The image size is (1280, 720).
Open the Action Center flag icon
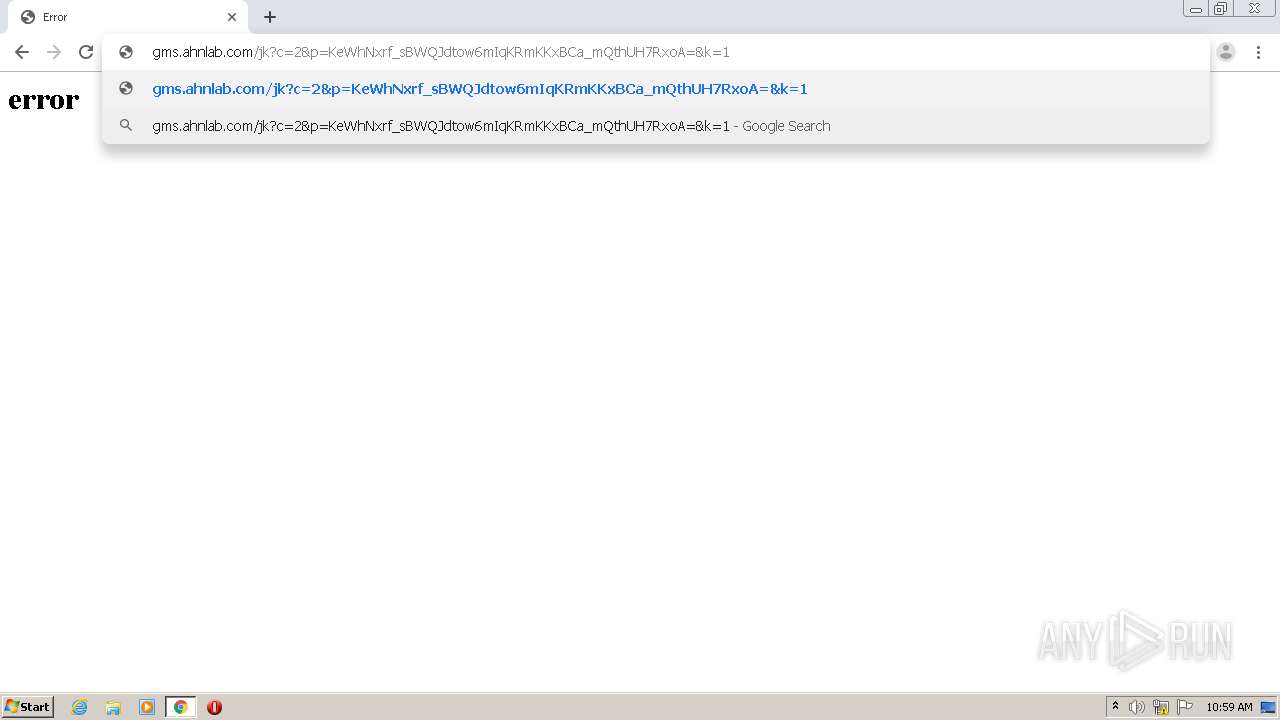[1185, 707]
